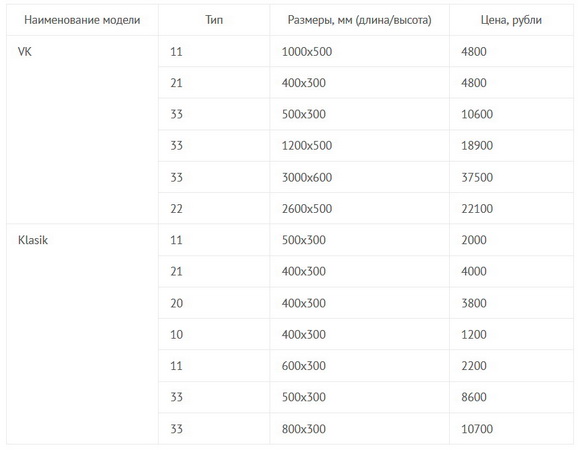The image size is (583, 450).
Task: Click the price 37500
Action: click(x=511, y=177)
